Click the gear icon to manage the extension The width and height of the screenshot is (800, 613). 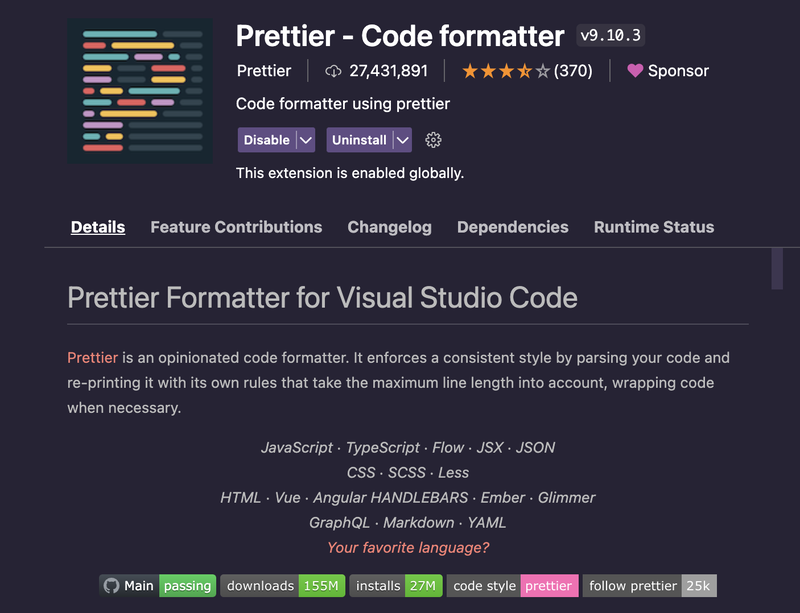coord(433,140)
